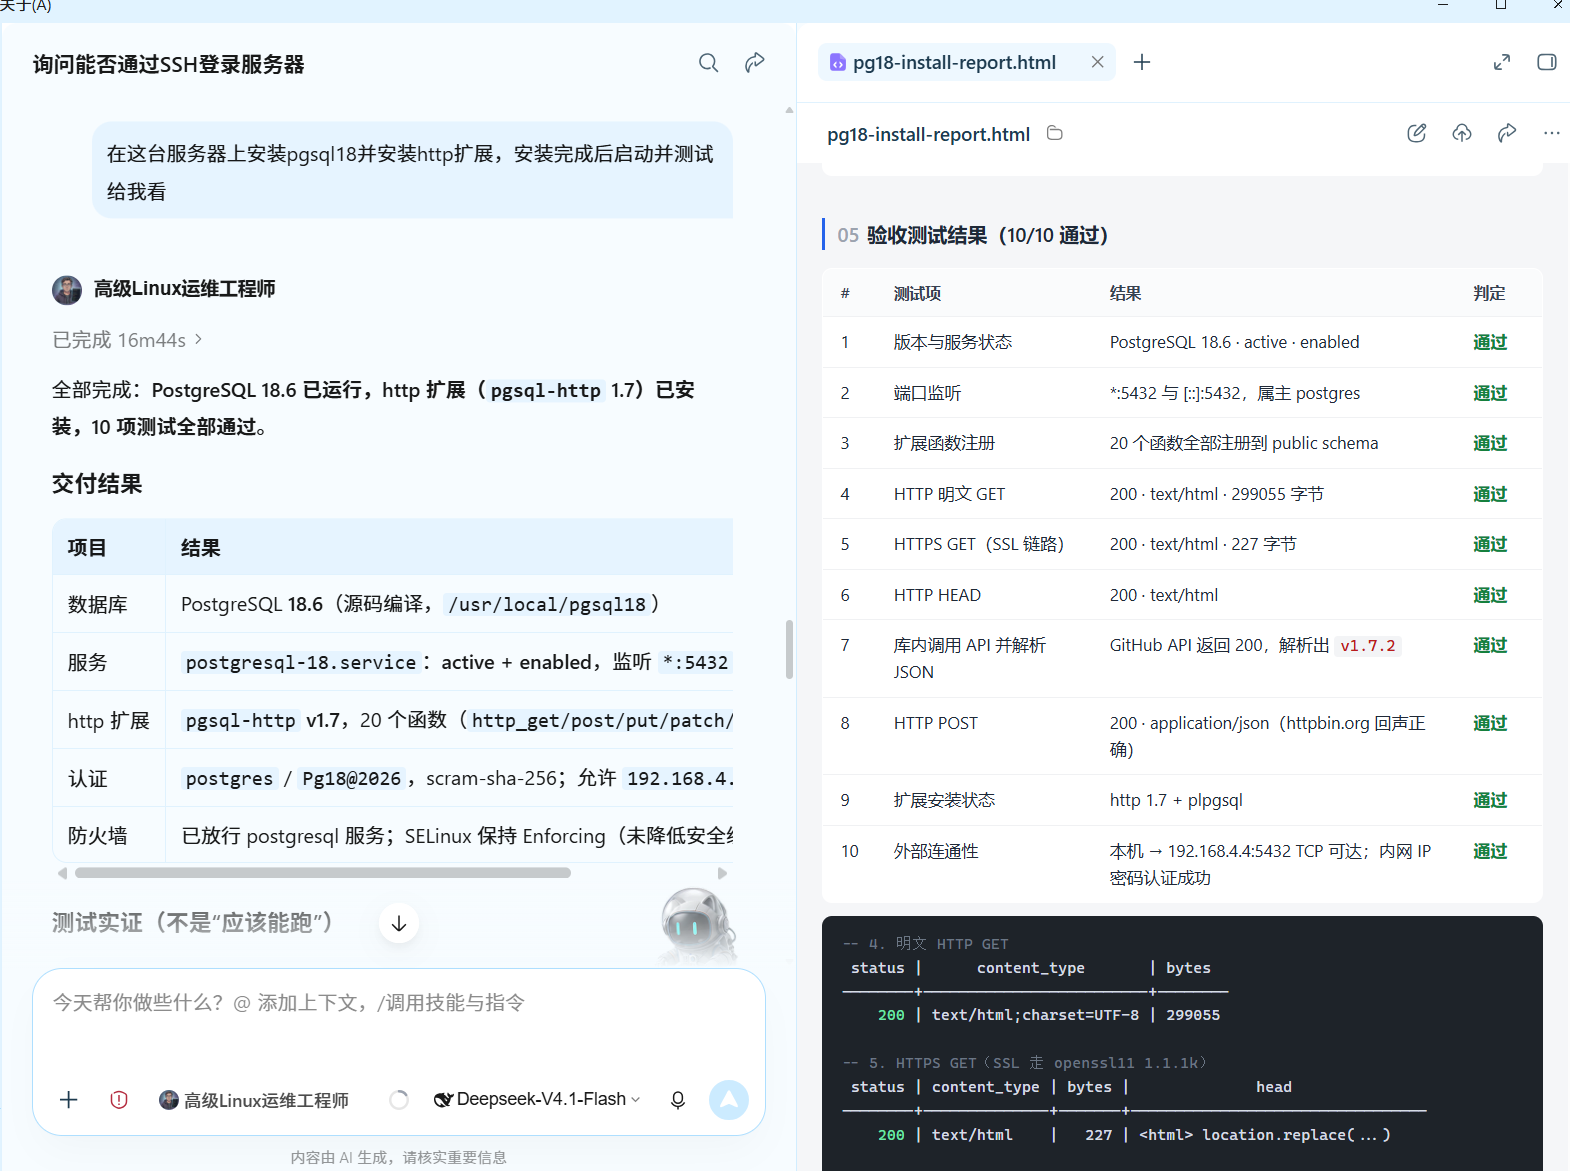Click the pg18-install-report.html filename title

928,134
